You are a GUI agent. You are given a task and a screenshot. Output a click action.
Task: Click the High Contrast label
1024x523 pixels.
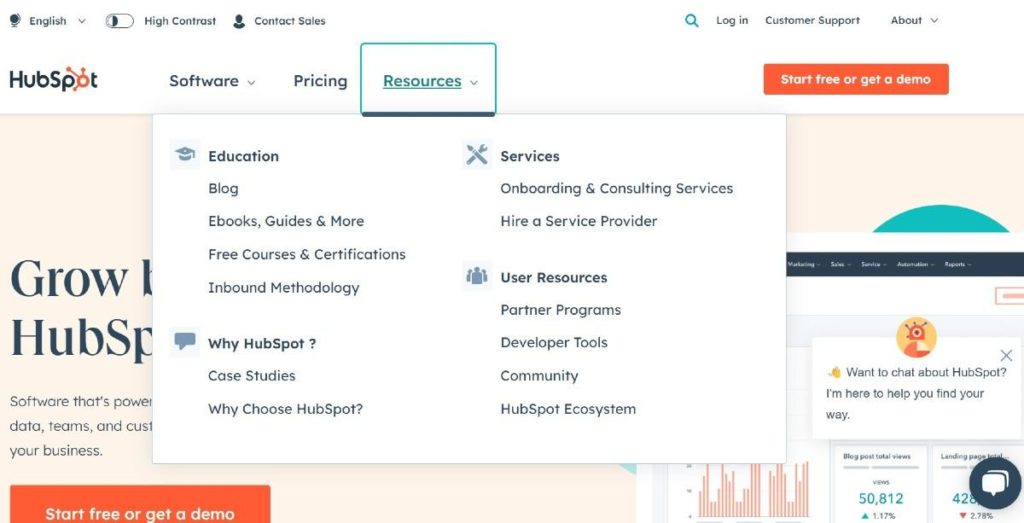pos(180,21)
